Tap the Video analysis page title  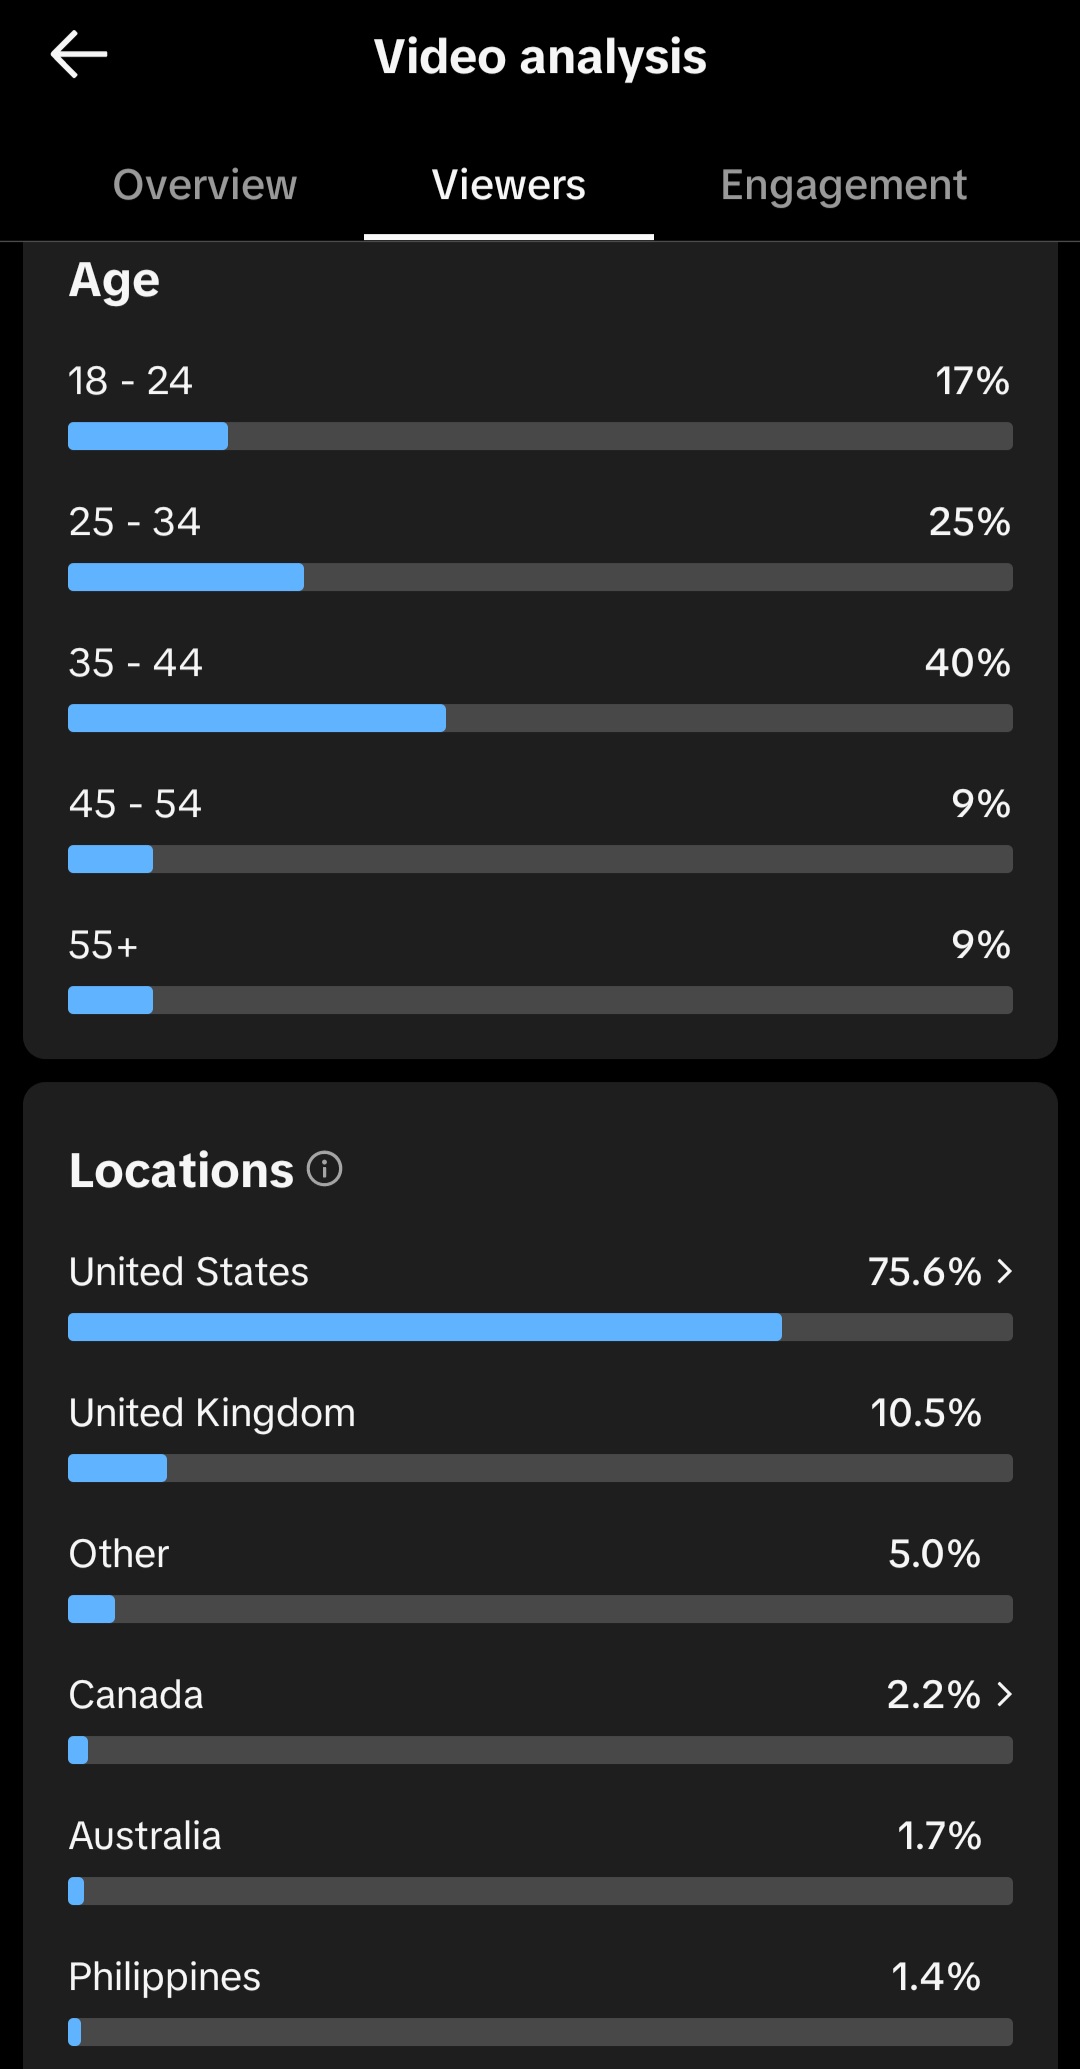pyautogui.click(x=540, y=57)
